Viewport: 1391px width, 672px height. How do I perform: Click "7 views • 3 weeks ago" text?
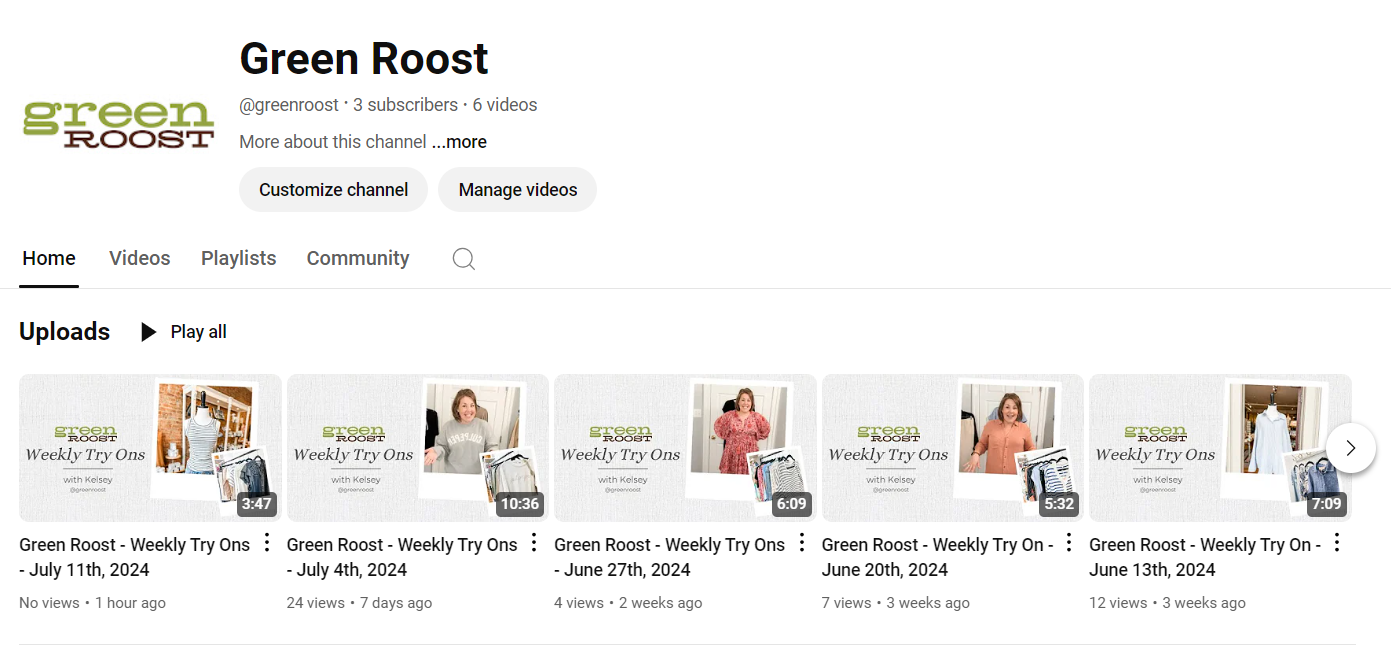(896, 603)
